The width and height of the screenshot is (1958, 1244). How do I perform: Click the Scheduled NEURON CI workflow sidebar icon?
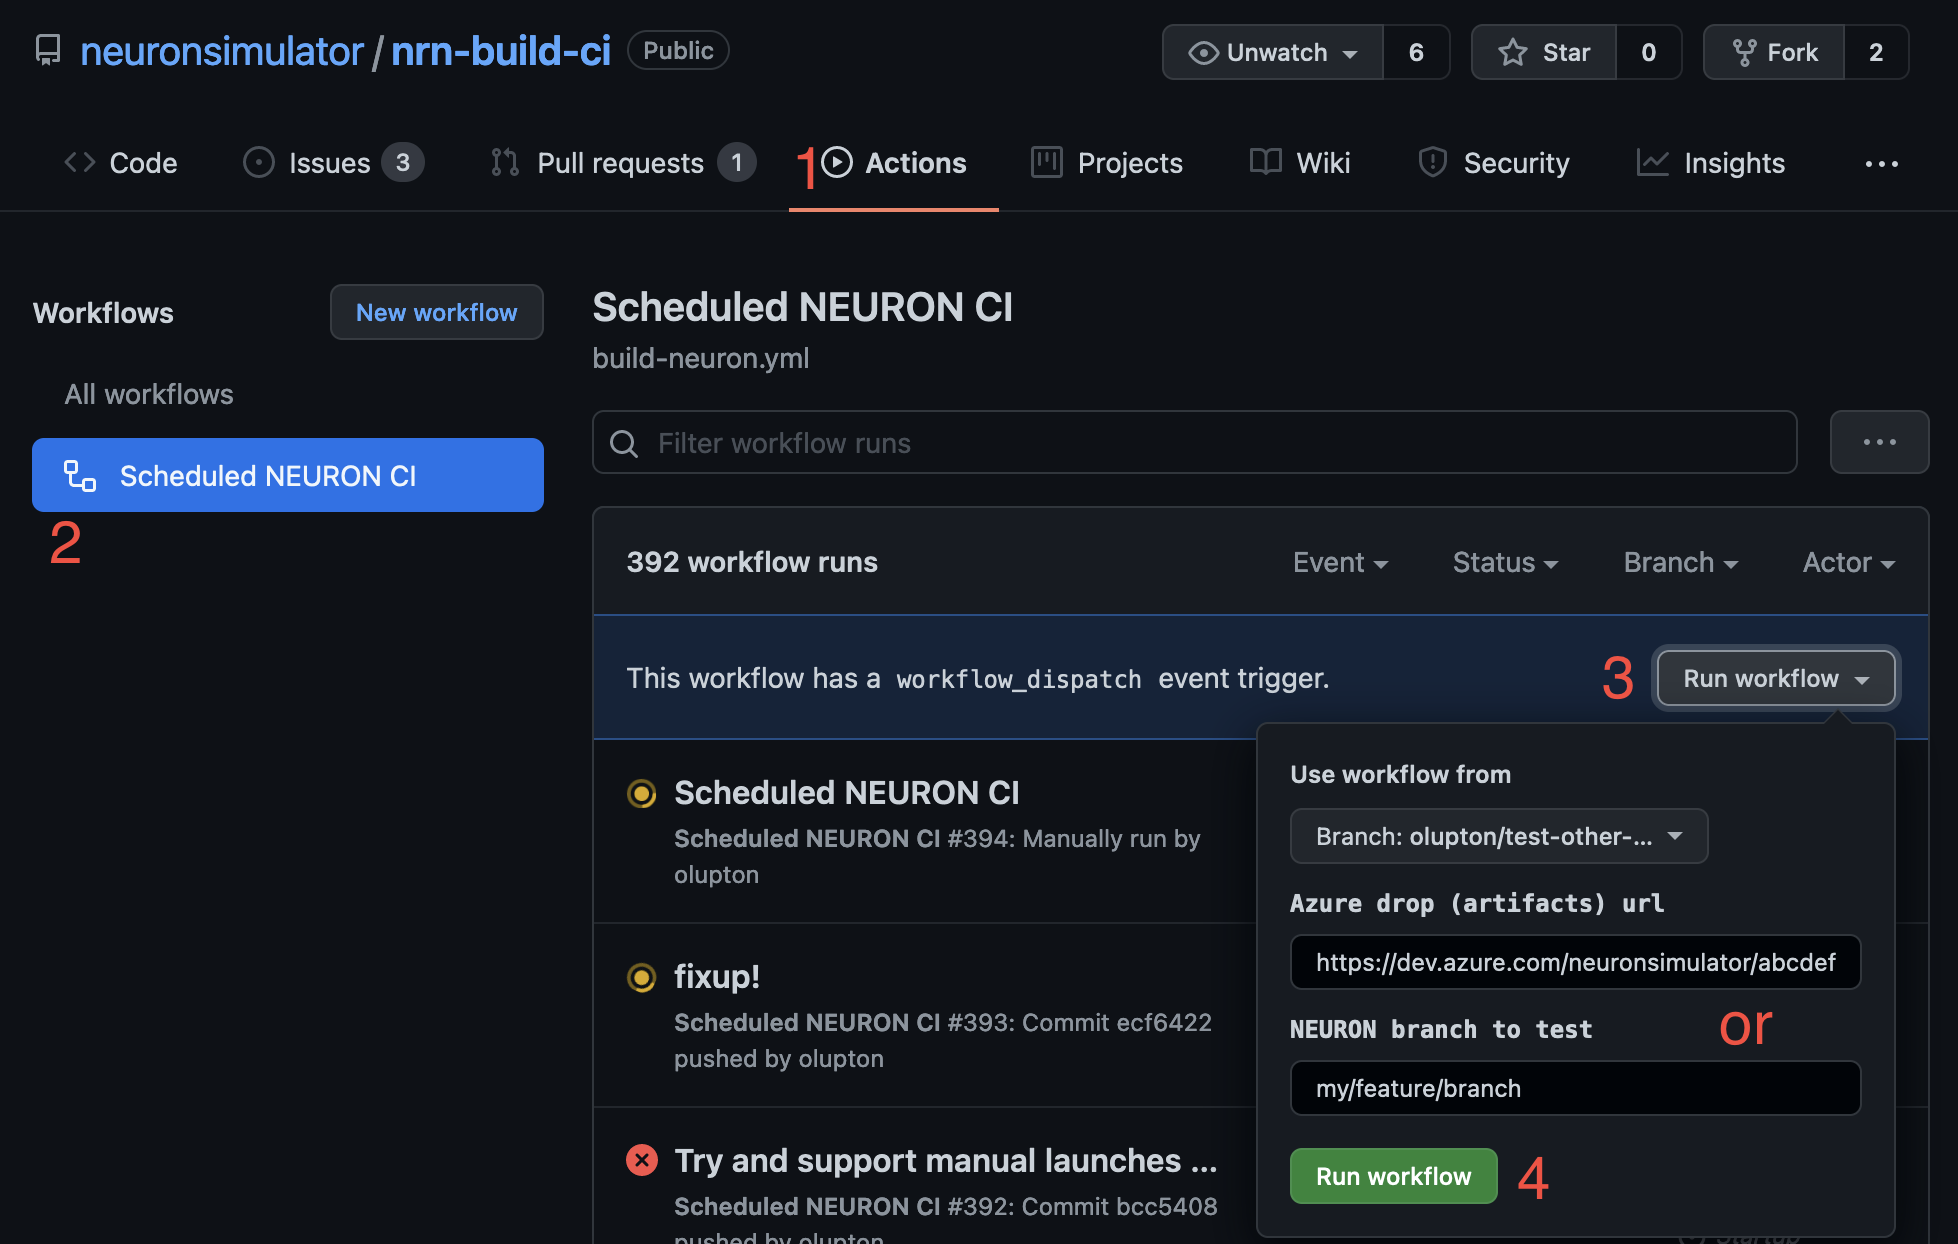[x=80, y=476]
